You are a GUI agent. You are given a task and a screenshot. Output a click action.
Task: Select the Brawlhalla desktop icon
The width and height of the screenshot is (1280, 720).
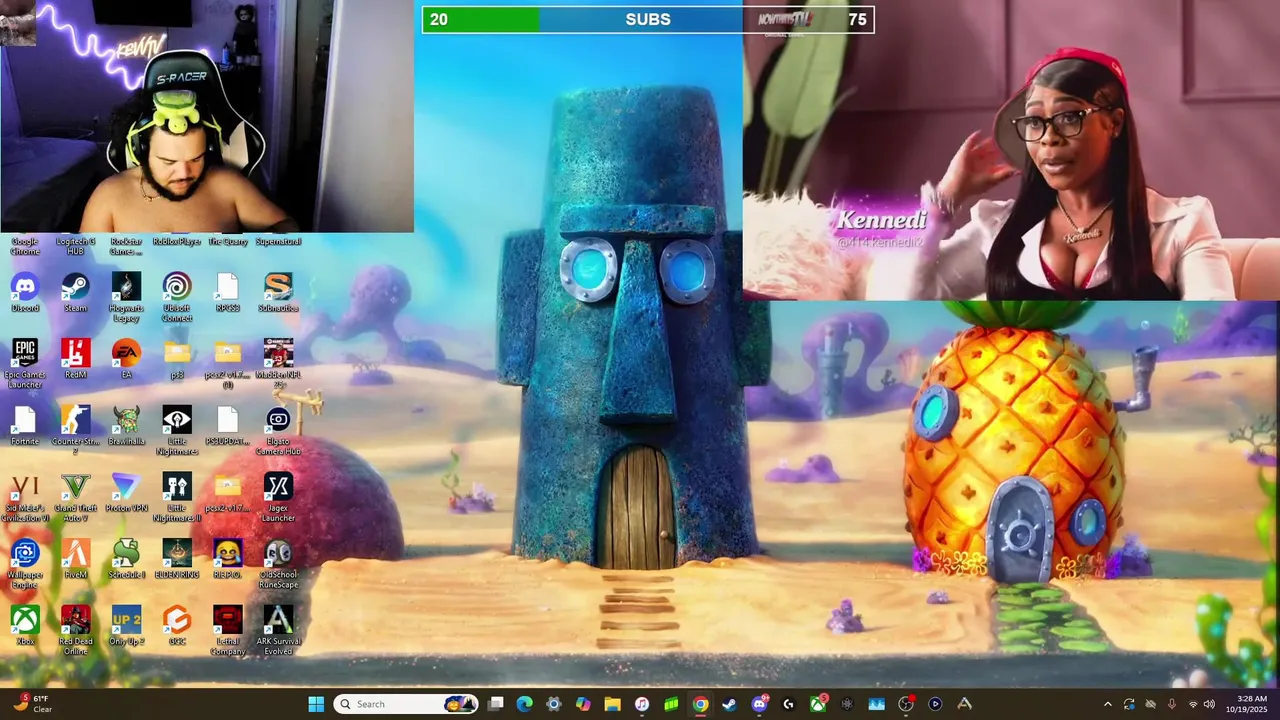[x=126, y=426]
